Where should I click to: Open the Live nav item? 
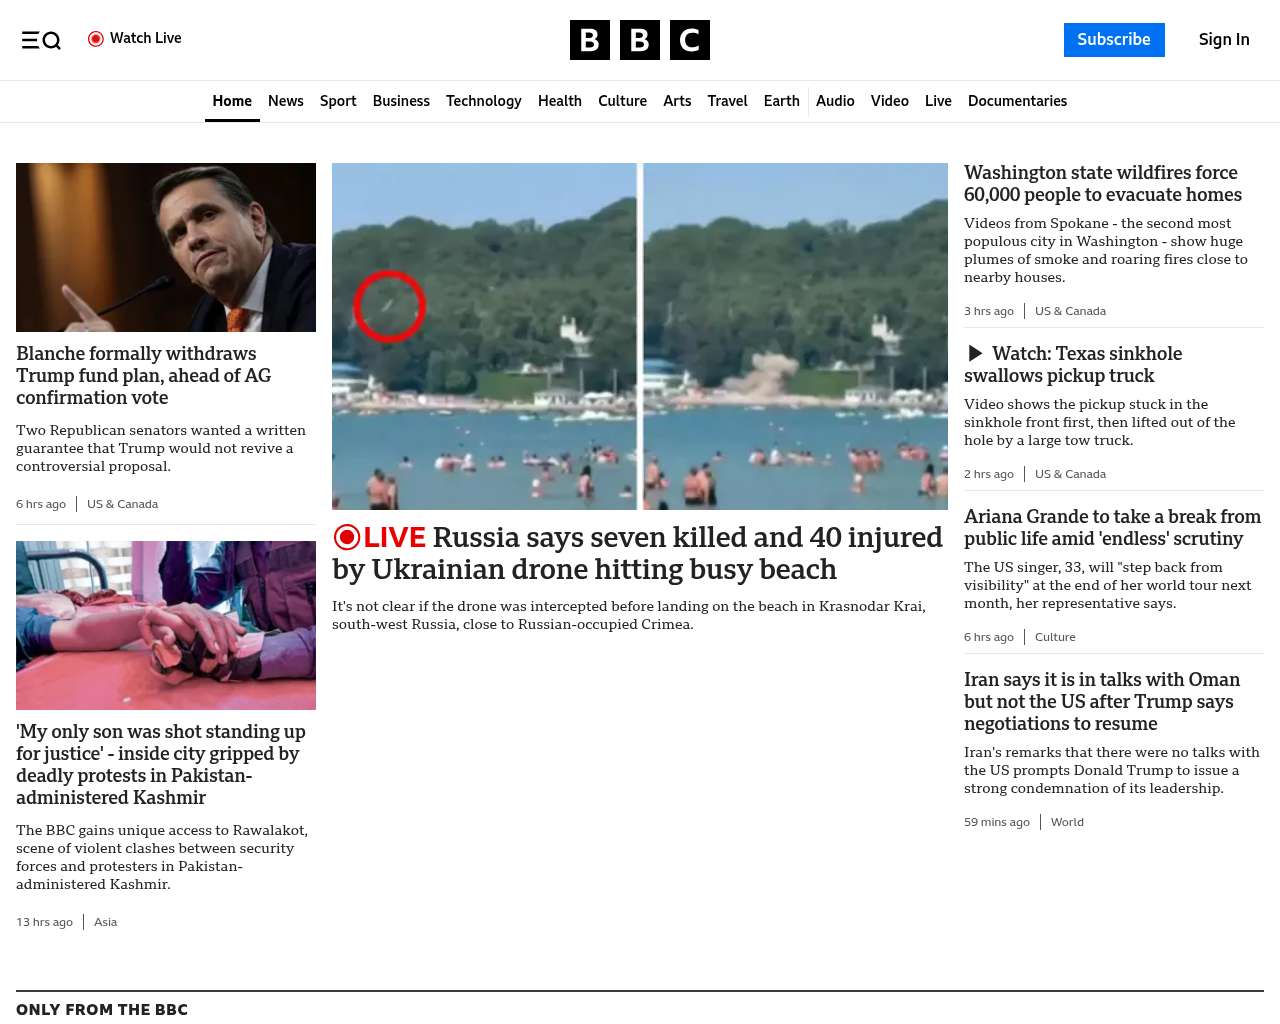point(938,101)
